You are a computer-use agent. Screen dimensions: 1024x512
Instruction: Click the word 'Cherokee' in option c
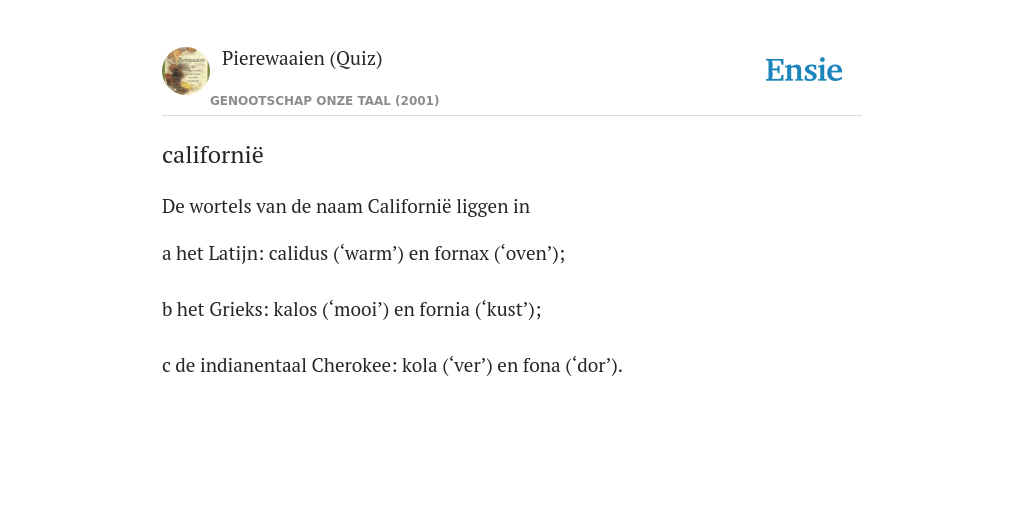pos(351,366)
